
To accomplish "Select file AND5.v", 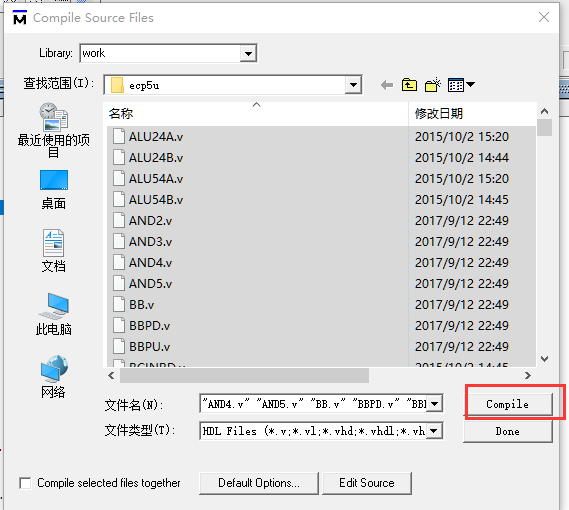I will pos(151,284).
